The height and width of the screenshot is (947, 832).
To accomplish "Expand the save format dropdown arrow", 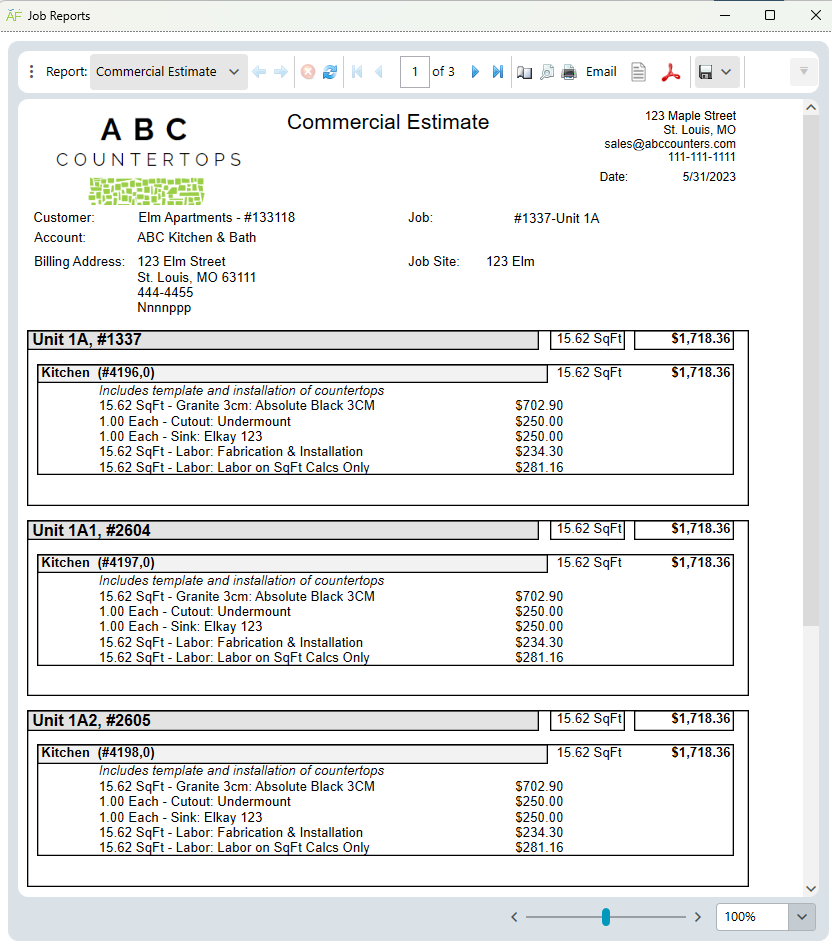I will click(726, 72).
